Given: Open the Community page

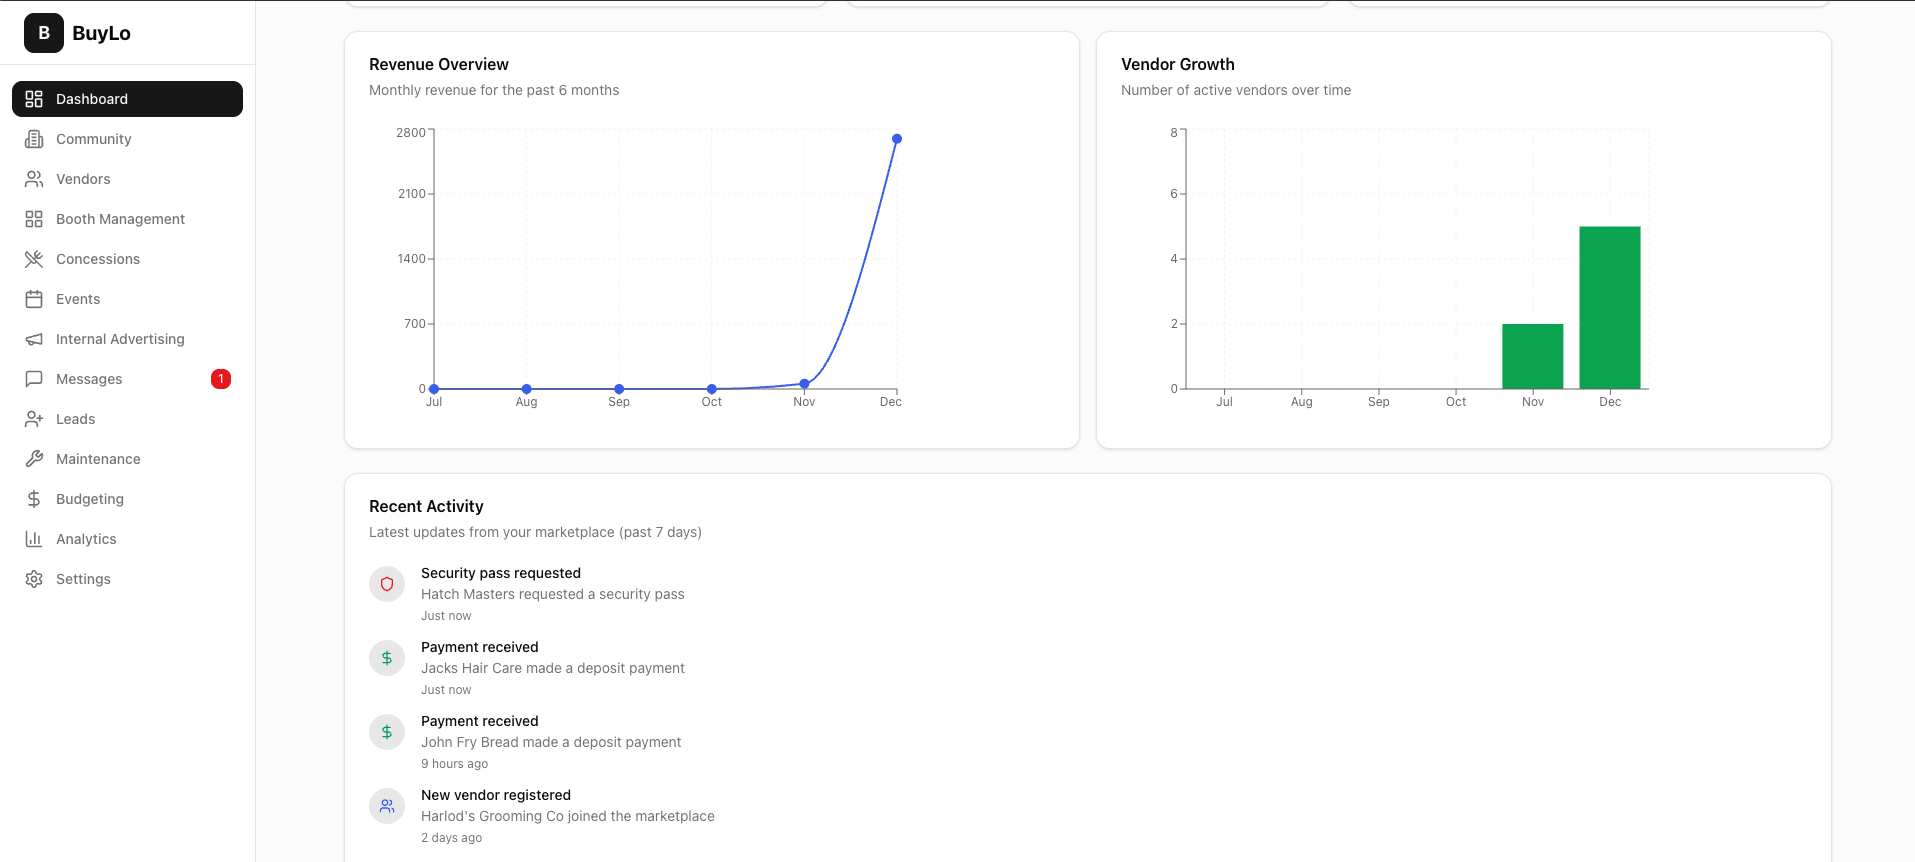Looking at the screenshot, I should 91,138.
